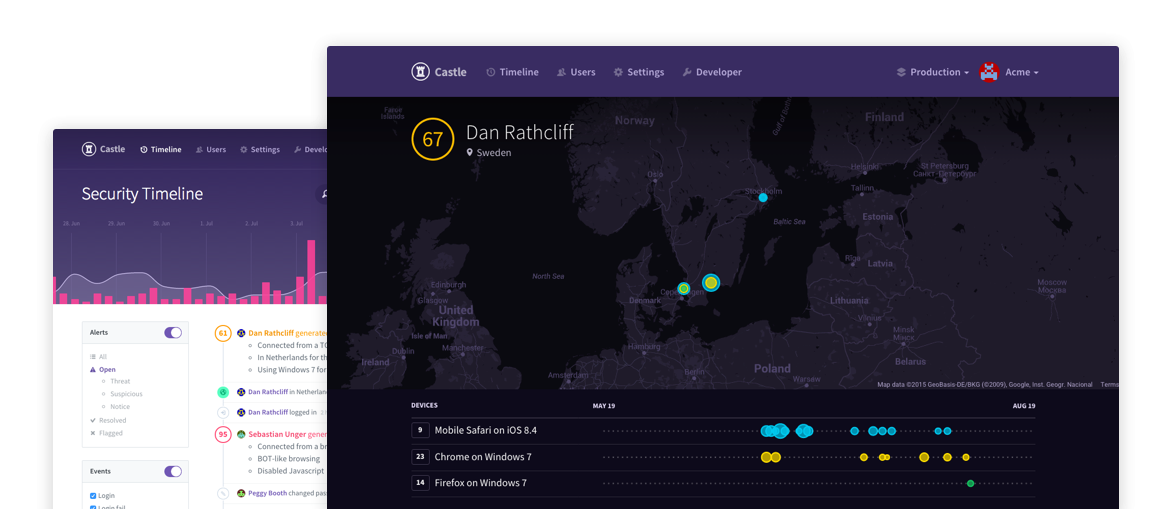Open Users in the front window navbar
The width and height of the screenshot is (1170, 509).
[x=576, y=72]
